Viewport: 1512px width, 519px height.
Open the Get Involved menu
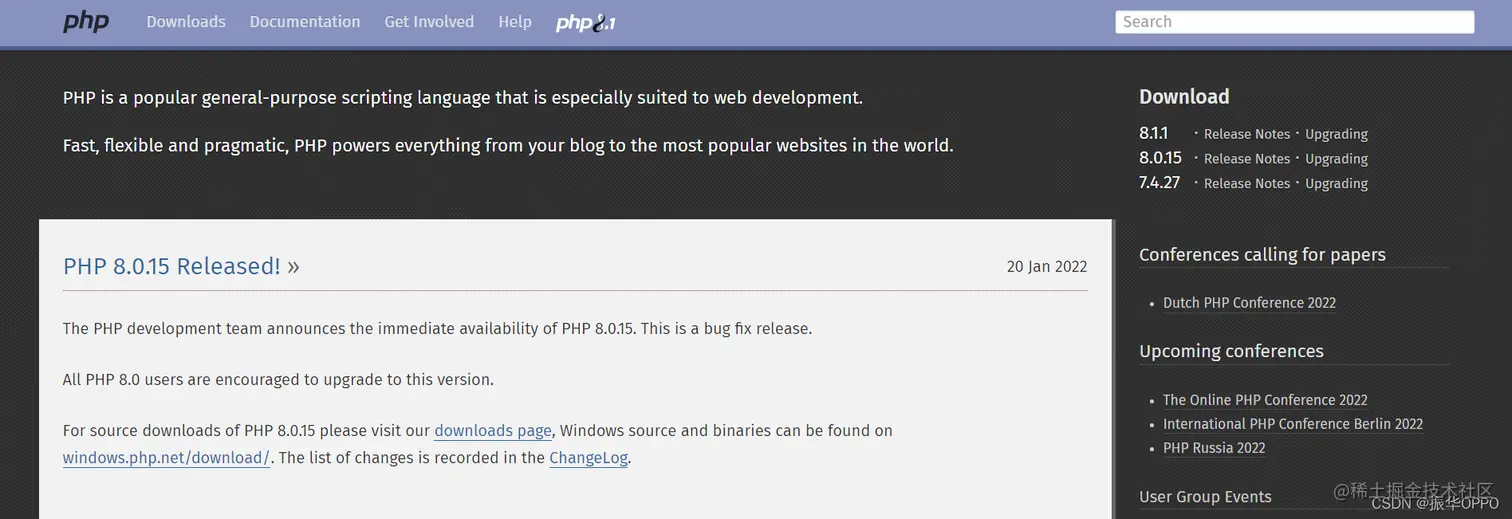click(x=429, y=21)
